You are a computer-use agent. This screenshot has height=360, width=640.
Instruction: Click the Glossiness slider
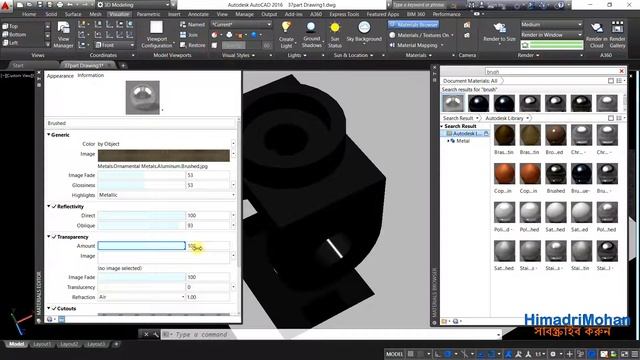coord(141,185)
